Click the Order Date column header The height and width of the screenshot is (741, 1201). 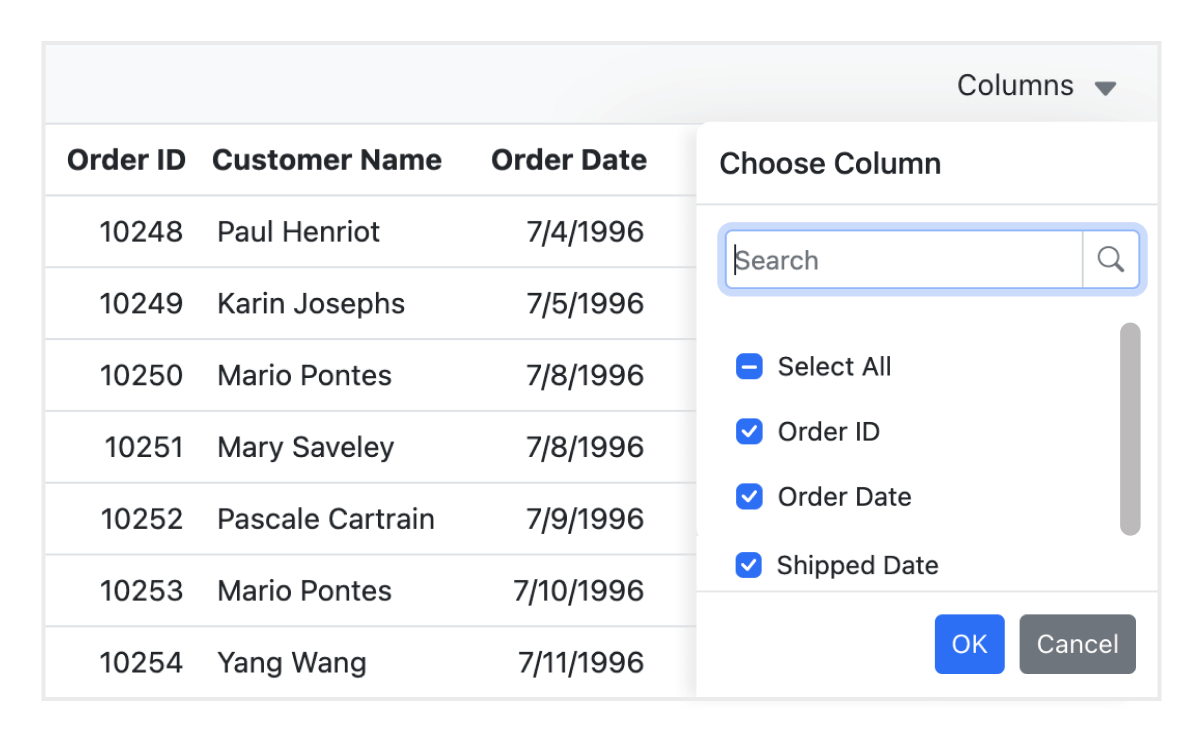pyautogui.click(x=568, y=160)
